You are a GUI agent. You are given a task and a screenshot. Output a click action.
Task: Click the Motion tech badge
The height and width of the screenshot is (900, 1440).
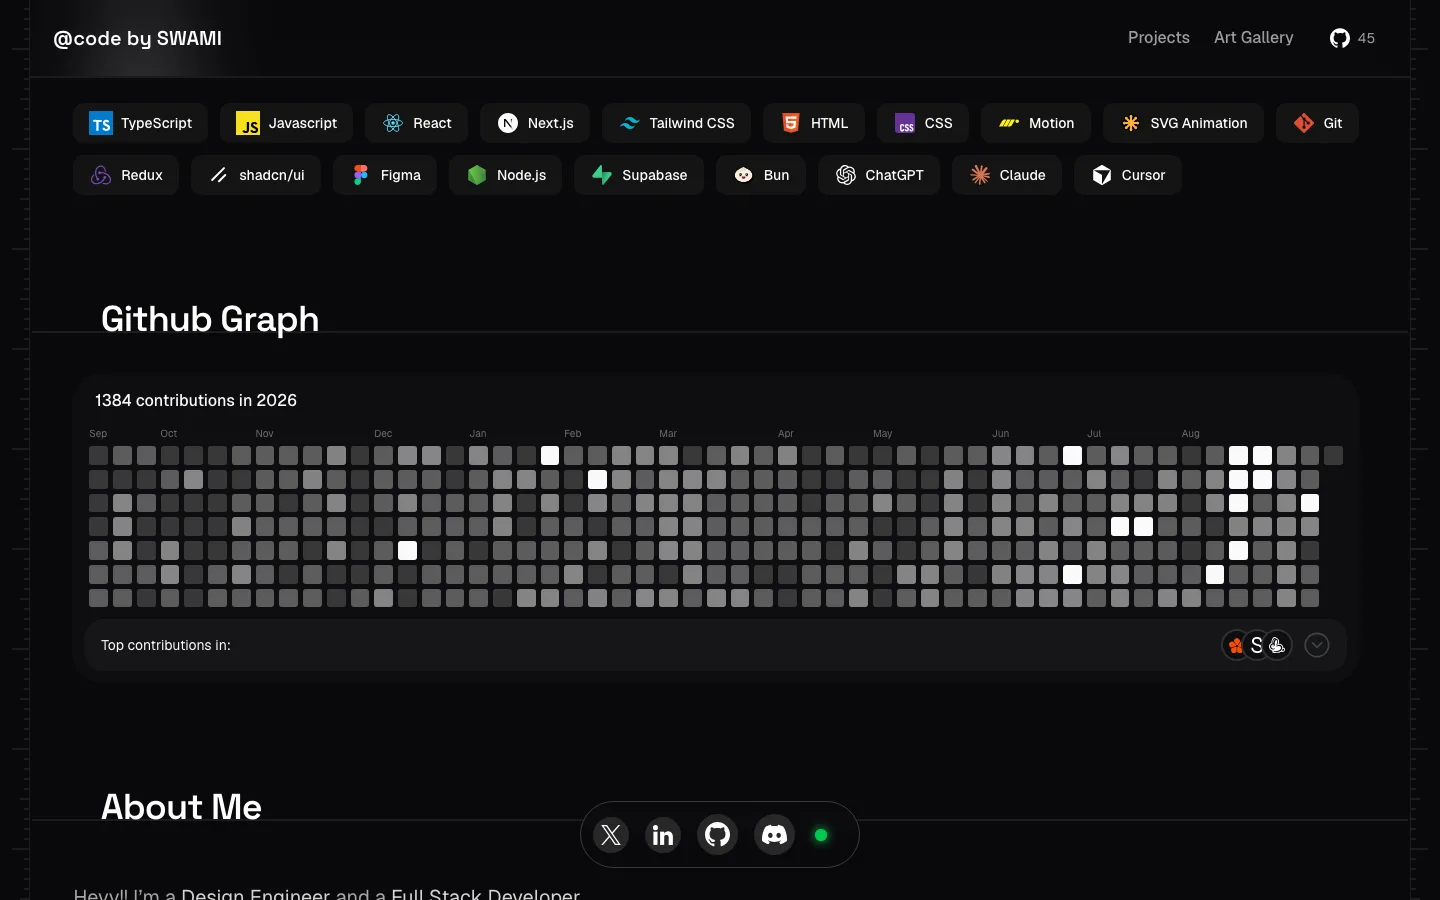(x=1036, y=123)
